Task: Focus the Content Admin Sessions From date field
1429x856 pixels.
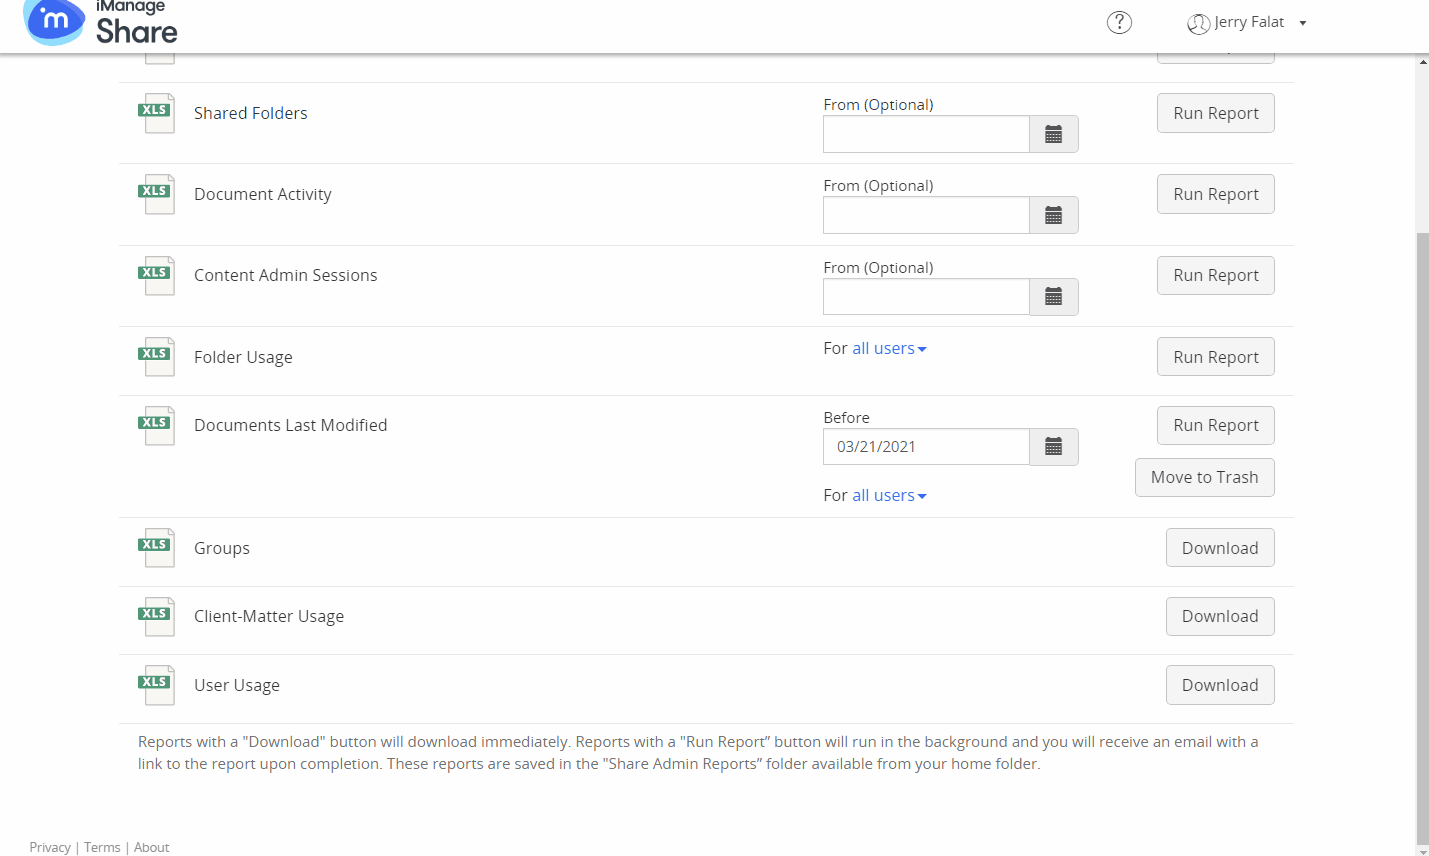Action: click(x=926, y=297)
